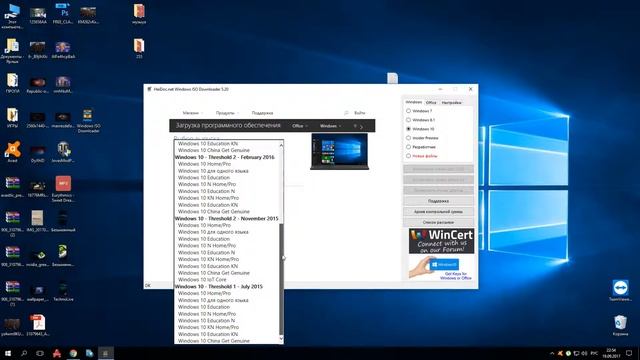Select Windows 10 N Home/Pro under November 2015

[207, 246]
